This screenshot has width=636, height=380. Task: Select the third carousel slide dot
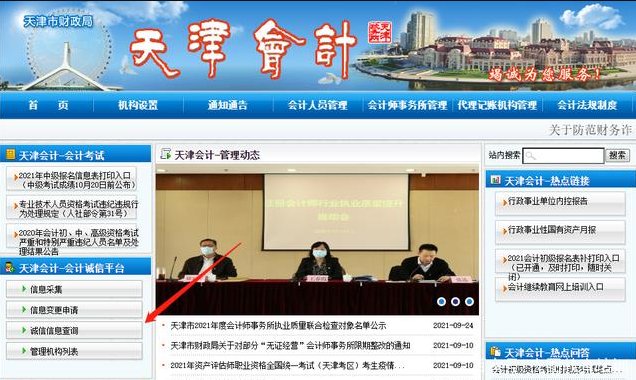coord(469,301)
